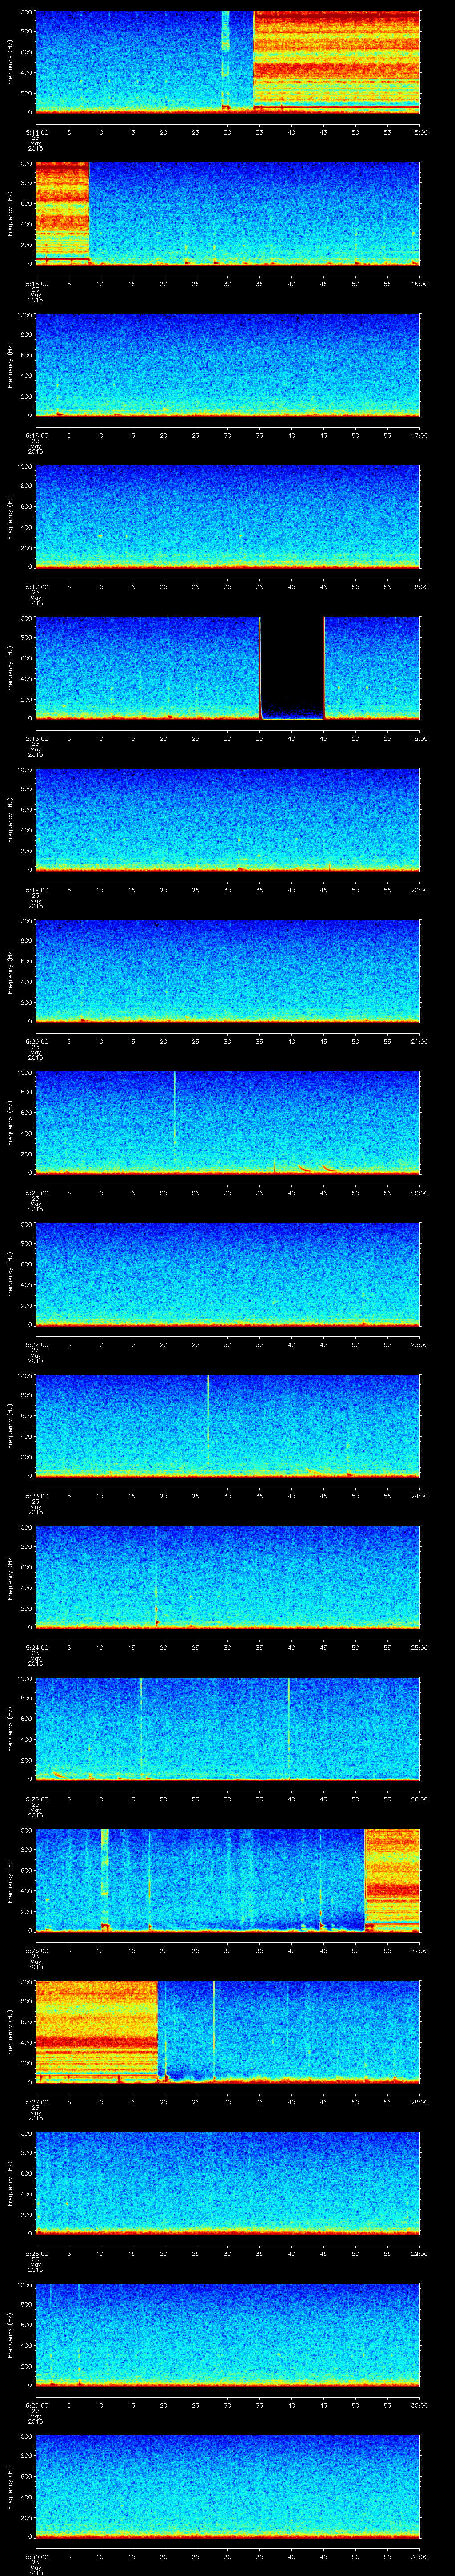Viewport: 455px width, 2576px height.
Task: Click the 5:20:00 start time label
Action: coord(36,1041)
